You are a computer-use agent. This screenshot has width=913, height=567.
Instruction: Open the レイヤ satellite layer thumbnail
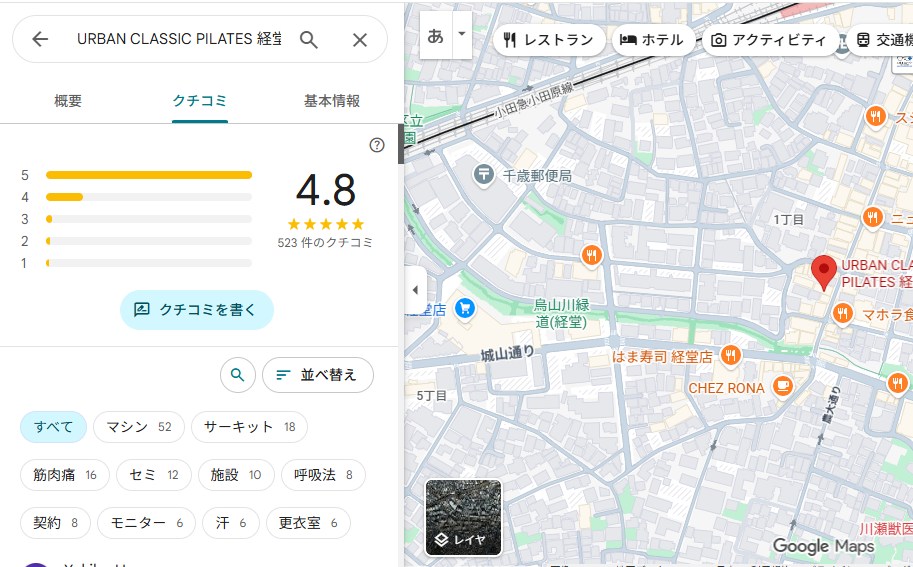[x=463, y=517]
